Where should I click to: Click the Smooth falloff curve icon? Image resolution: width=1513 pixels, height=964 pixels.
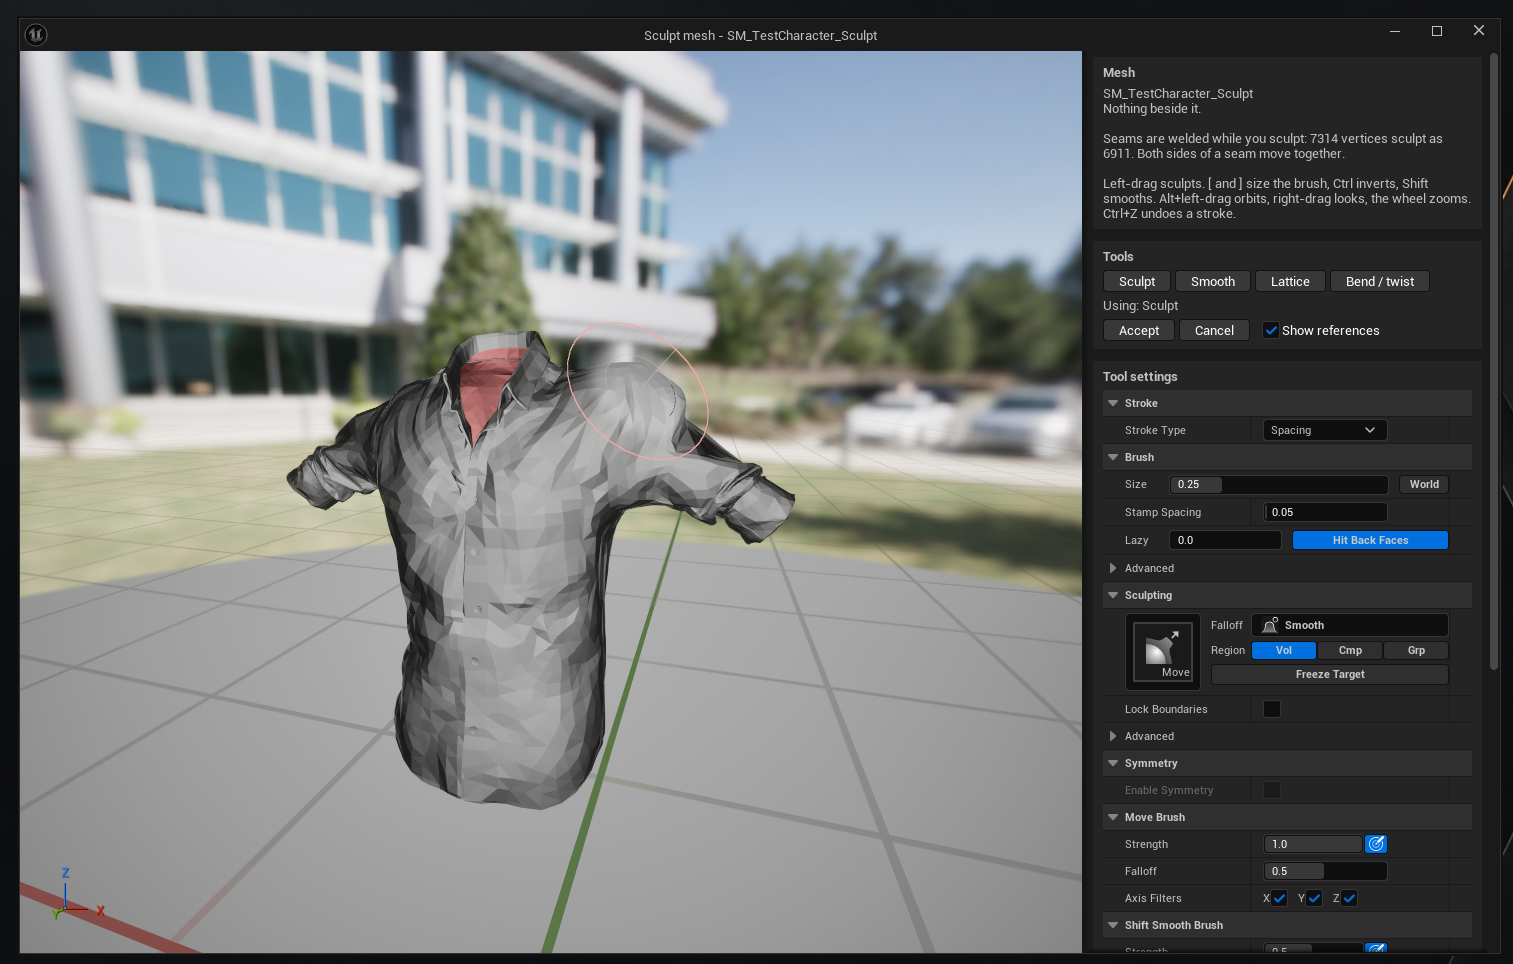[1270, 625]
